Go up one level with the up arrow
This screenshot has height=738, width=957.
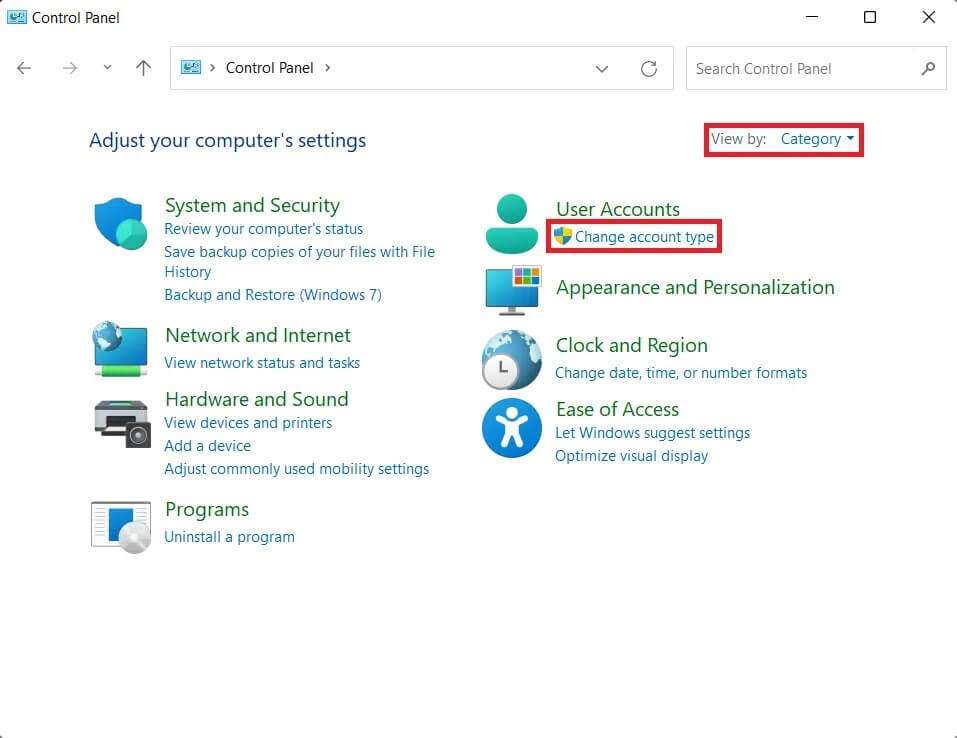[x=143, y=68]
